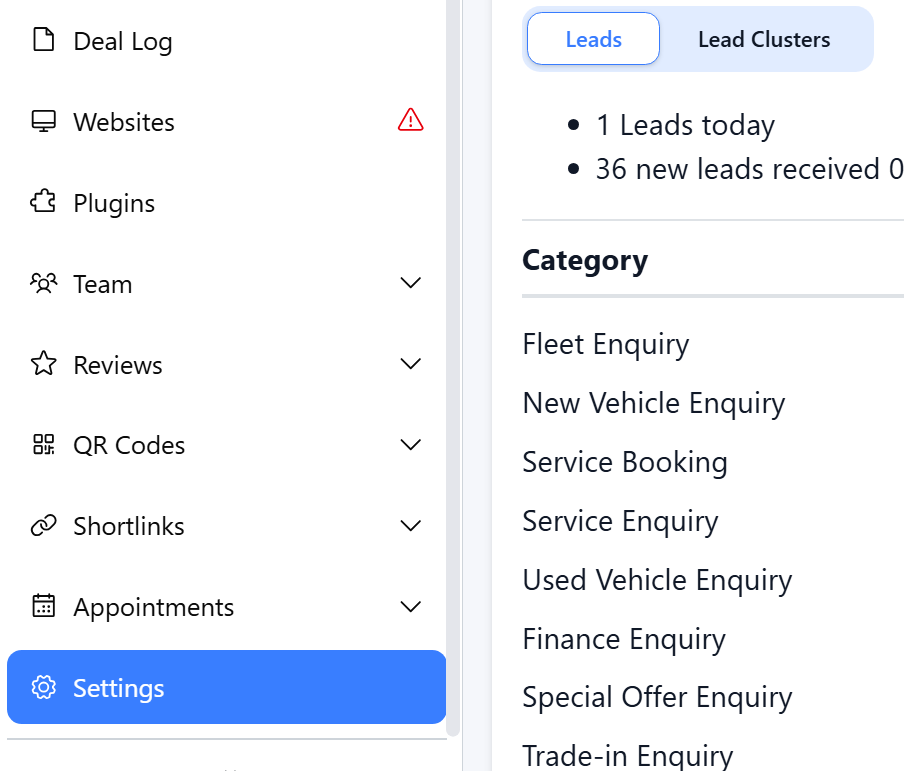Open the Fleet Enquiry category

pos(605,345)
